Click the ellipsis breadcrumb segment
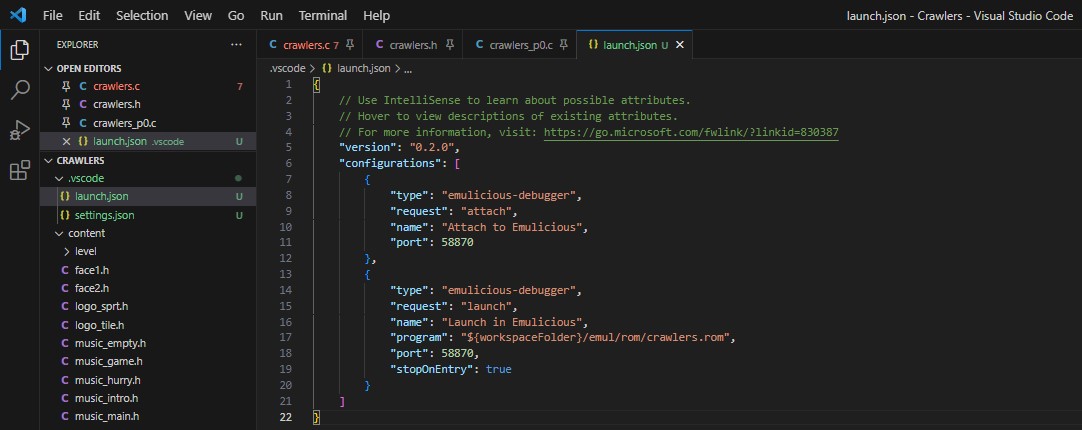The width and height of the screenshot is (1082, 430). [409, 68]
